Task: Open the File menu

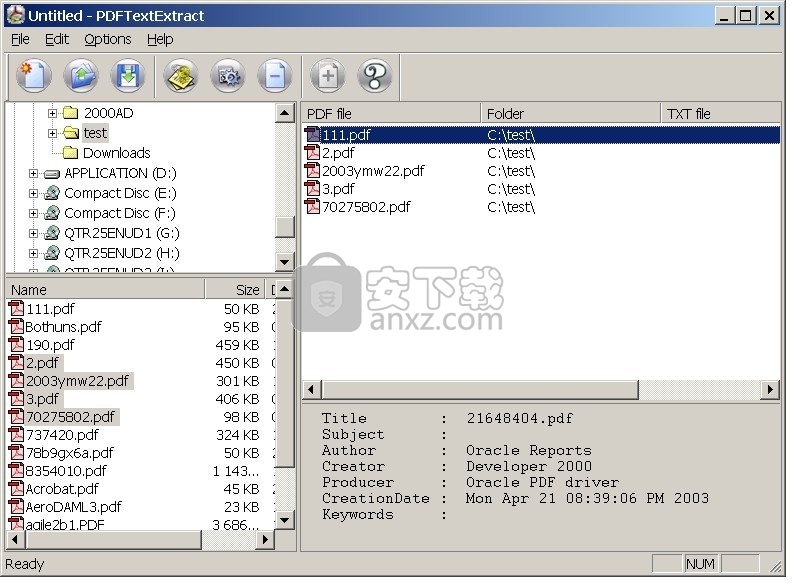Action: click(x=20, y=39)
